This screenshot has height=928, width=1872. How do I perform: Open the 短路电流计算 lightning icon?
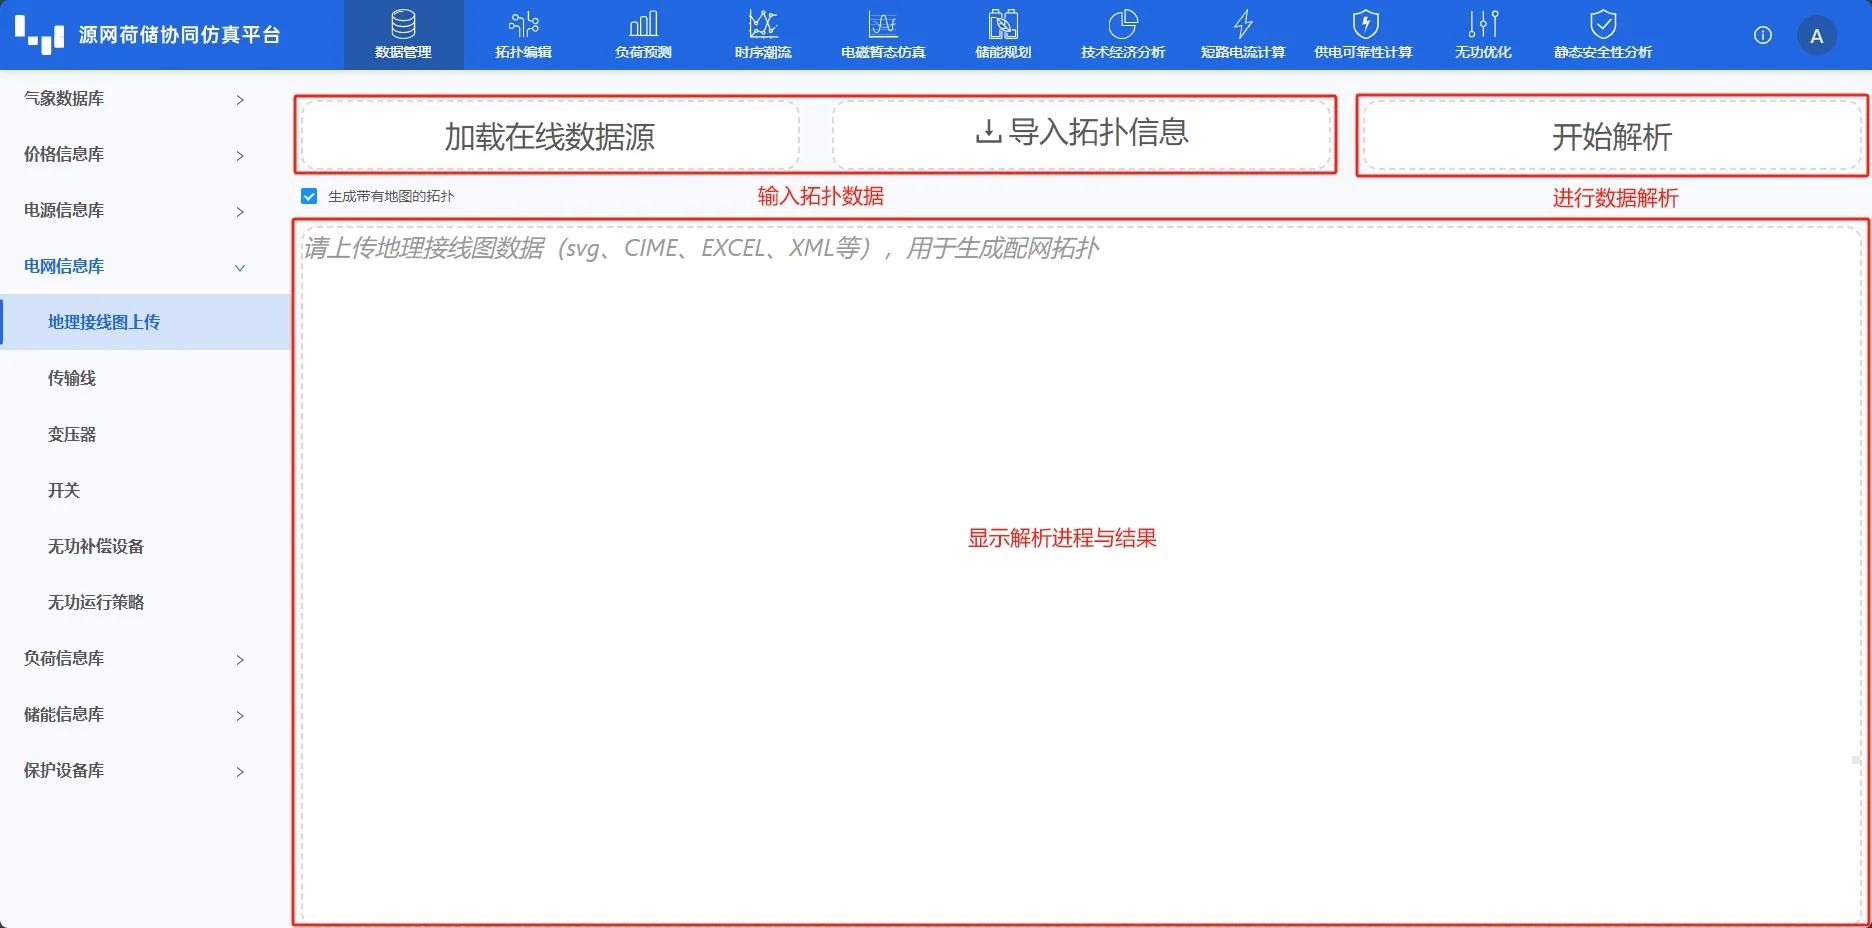click(1243, 24)
